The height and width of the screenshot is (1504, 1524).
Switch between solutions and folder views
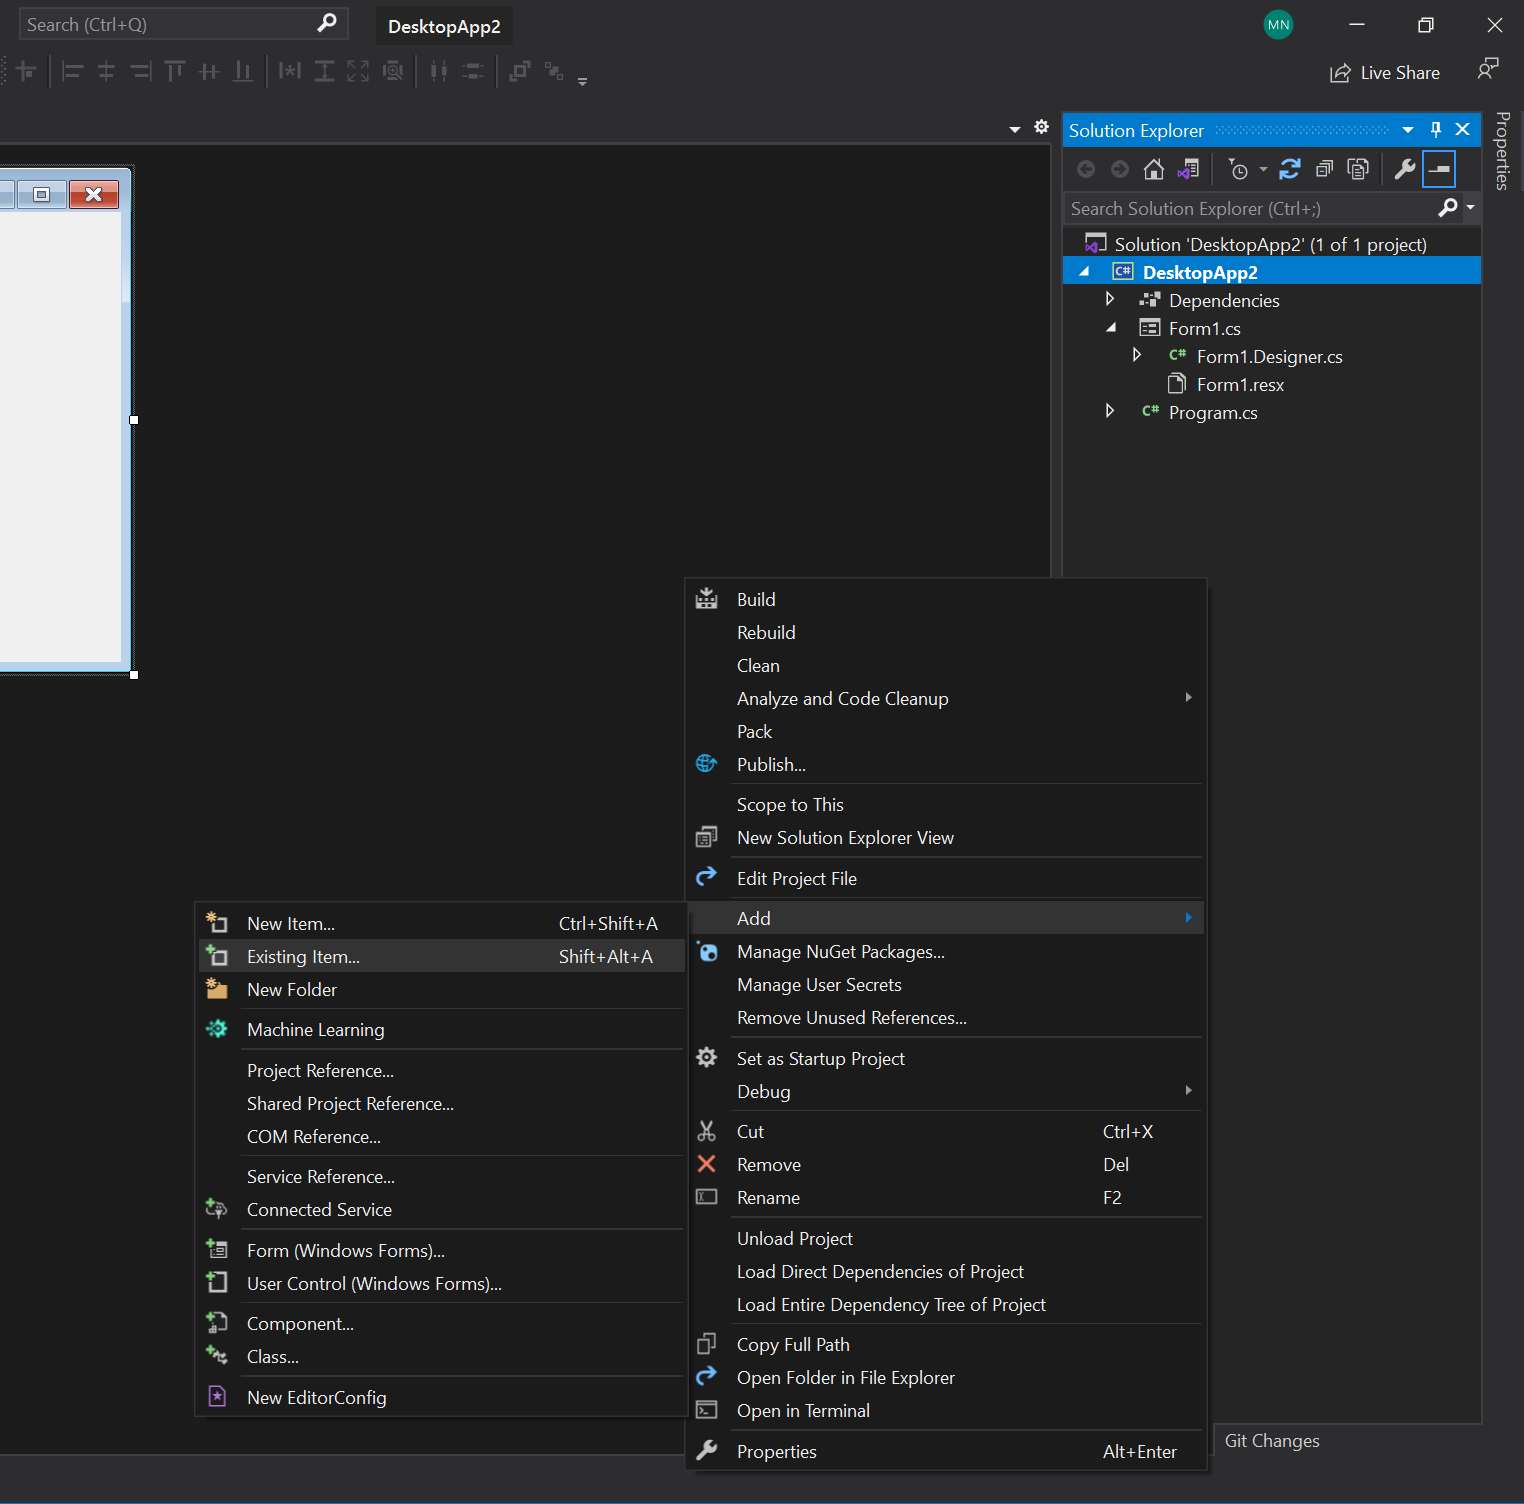pyautogui.click(x=1188, y=169)
